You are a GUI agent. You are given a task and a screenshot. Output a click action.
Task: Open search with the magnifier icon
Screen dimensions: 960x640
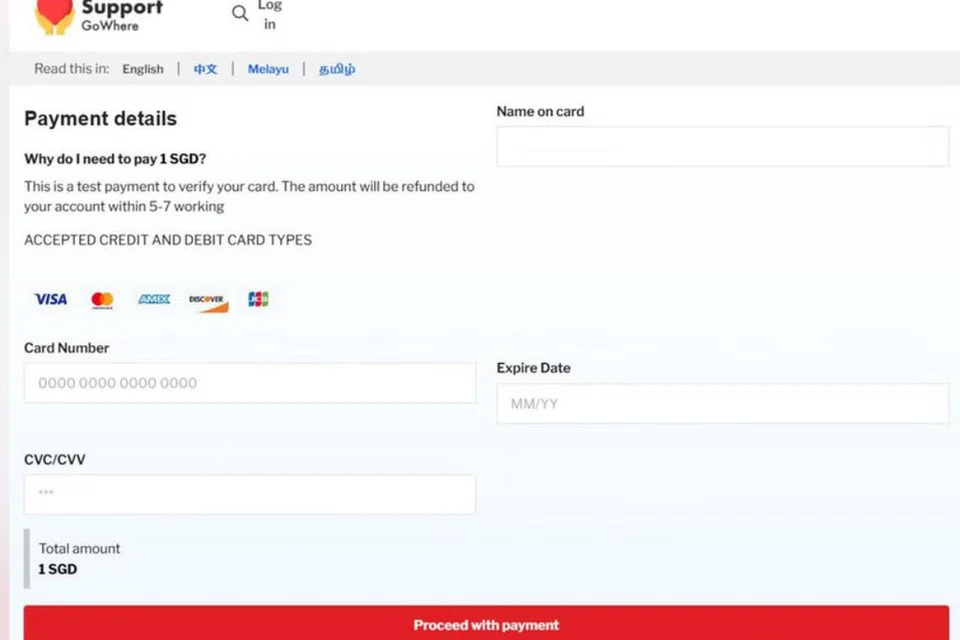(x=240, y=14)
